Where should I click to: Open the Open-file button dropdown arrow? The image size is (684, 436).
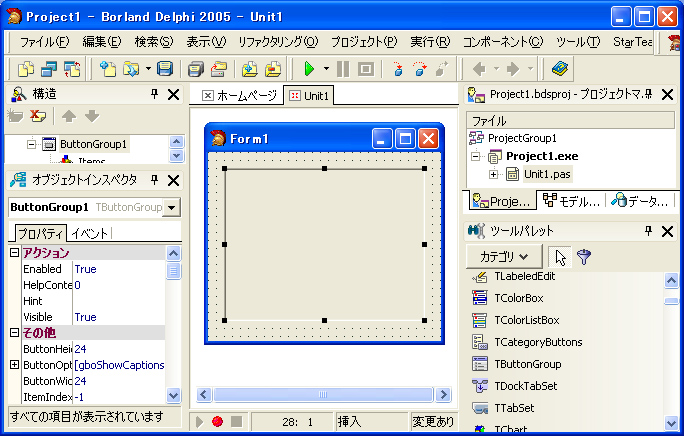pyautogui.click(x=148, y=69)
